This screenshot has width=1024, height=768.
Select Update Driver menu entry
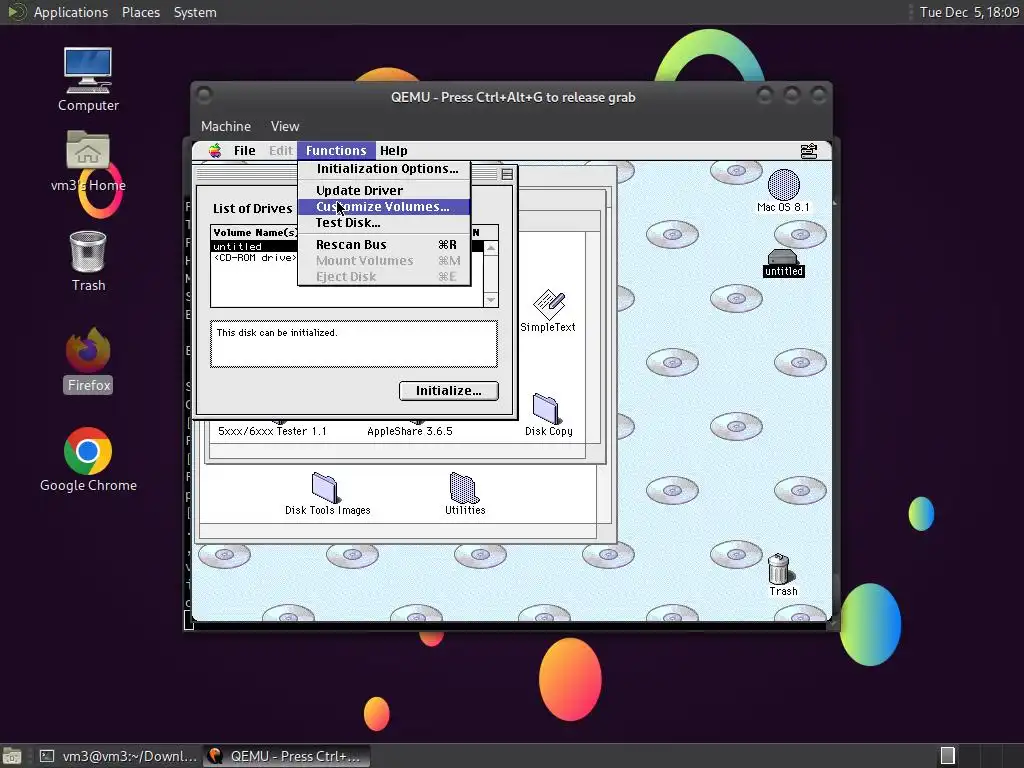pos(384,191)
